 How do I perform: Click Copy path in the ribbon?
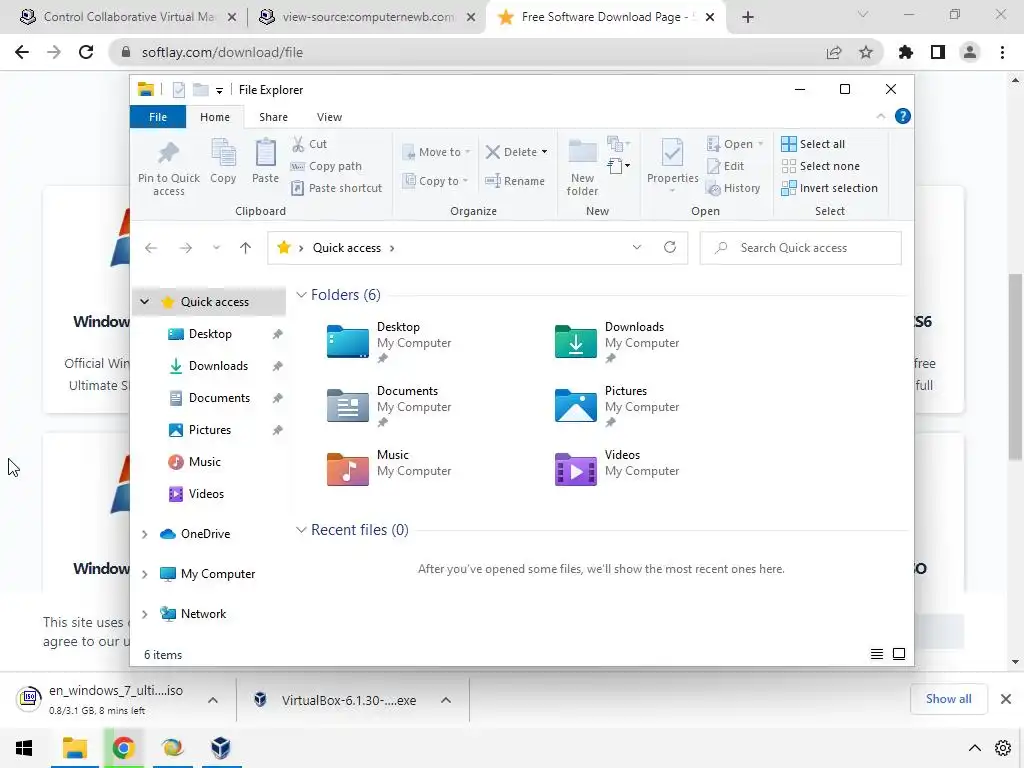point(326,166)
